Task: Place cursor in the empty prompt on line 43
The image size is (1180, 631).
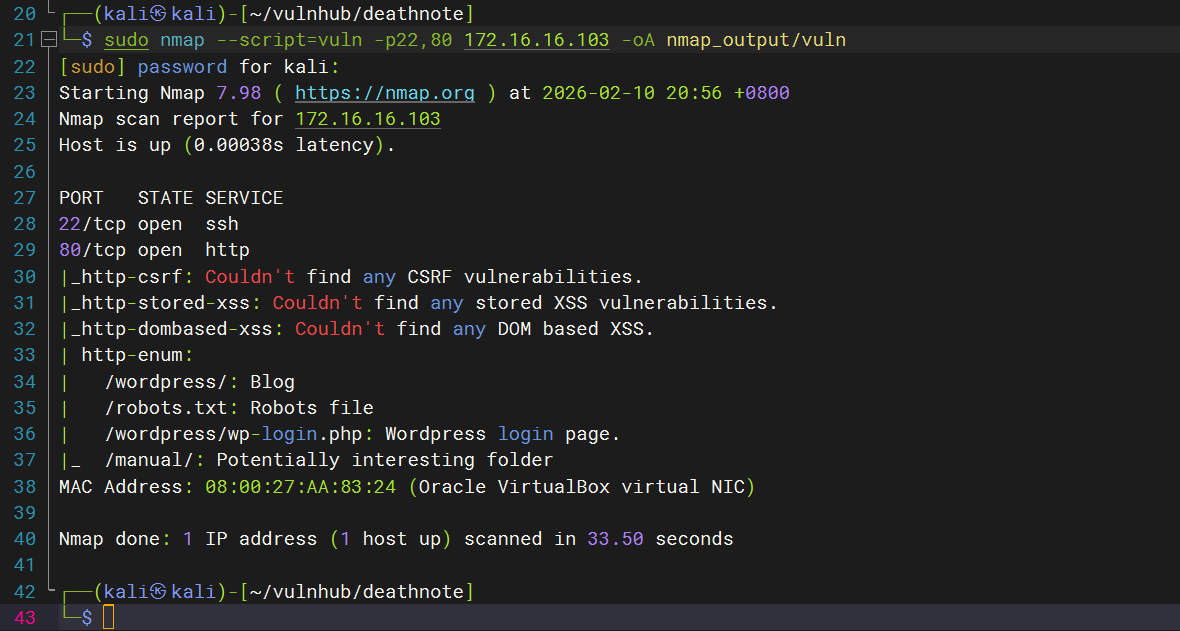Action: (x=109, y=618)
